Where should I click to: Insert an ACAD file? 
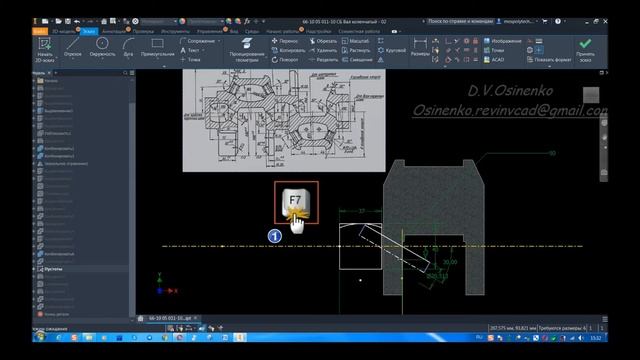(494, 60)
